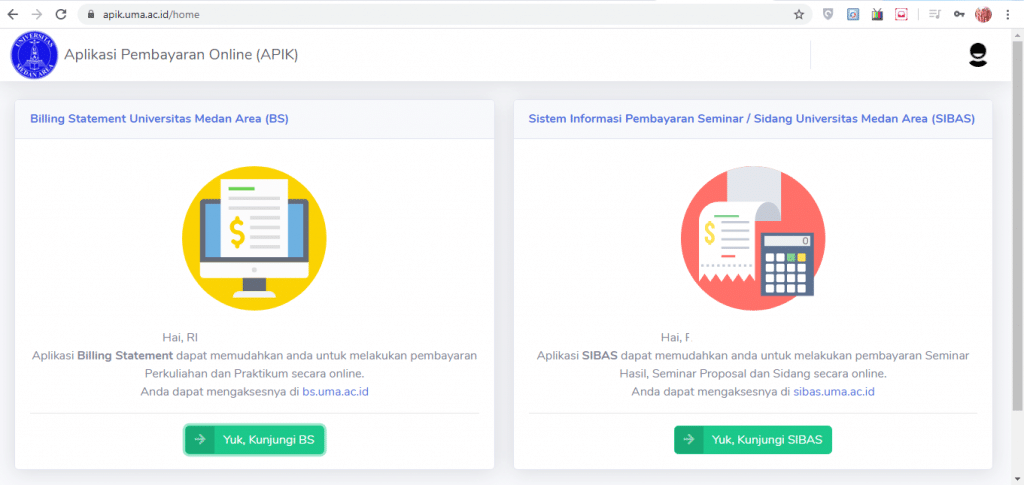
Task: Click the media control playlist icon
Action: click(x=935, y=14)
